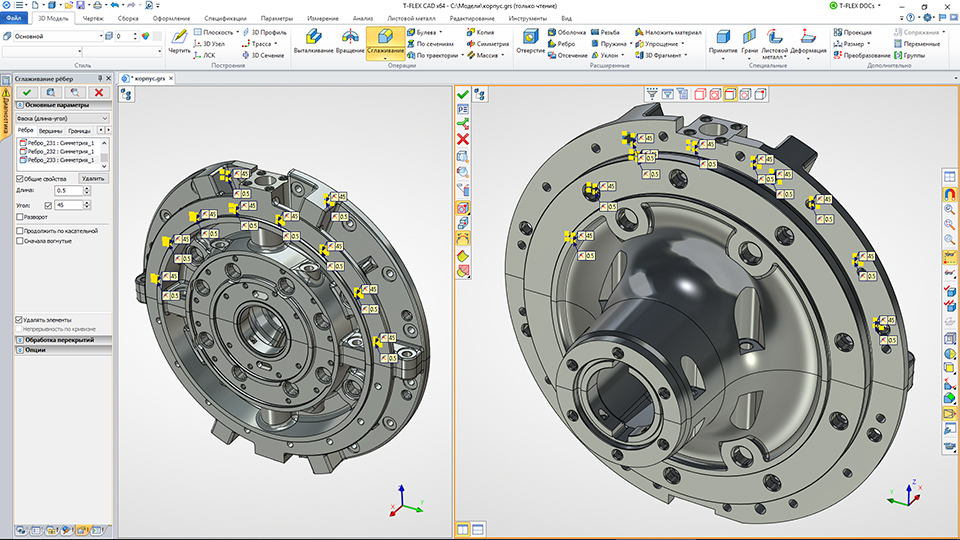Select the 3D Профиль tool

pyautogui.click(x=264, y=32)
